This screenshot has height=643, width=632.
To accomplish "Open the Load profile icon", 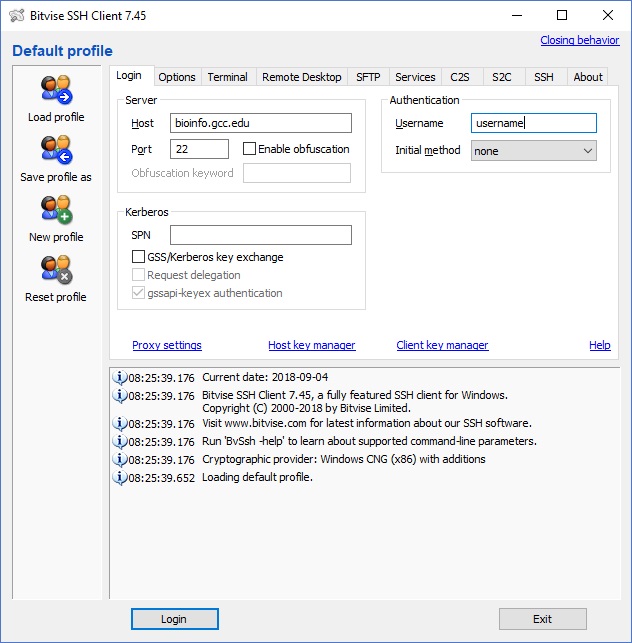I will tap(56, 89).
